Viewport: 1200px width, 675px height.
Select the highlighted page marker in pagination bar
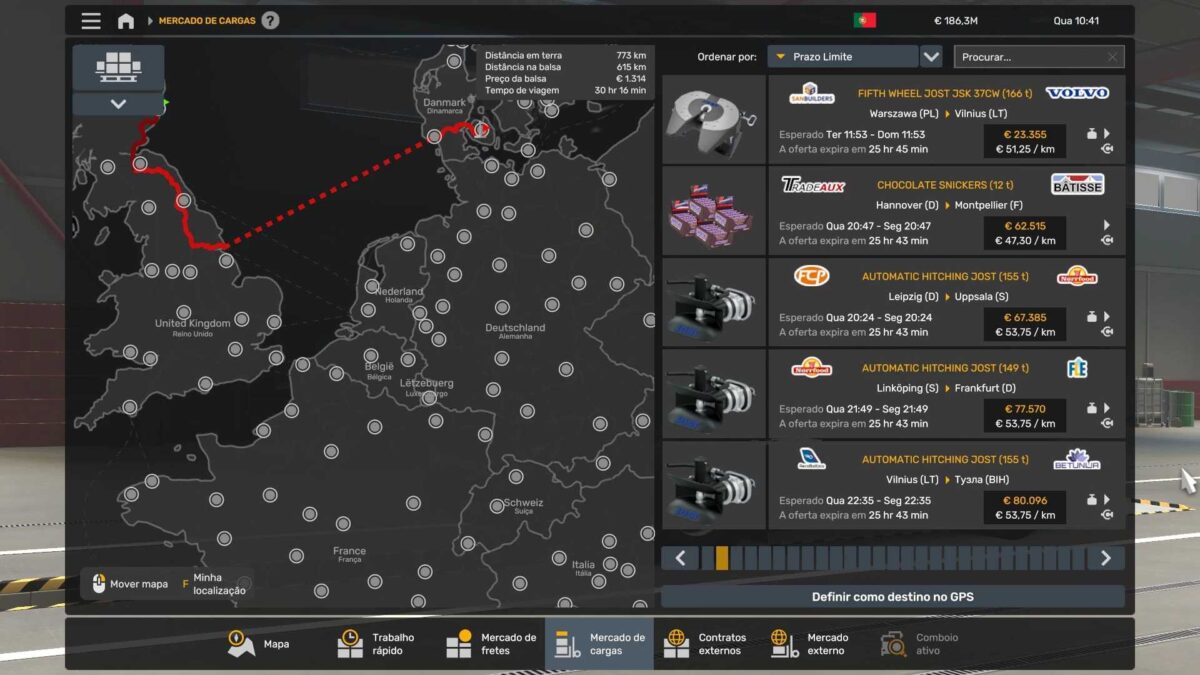pos(722,558)
